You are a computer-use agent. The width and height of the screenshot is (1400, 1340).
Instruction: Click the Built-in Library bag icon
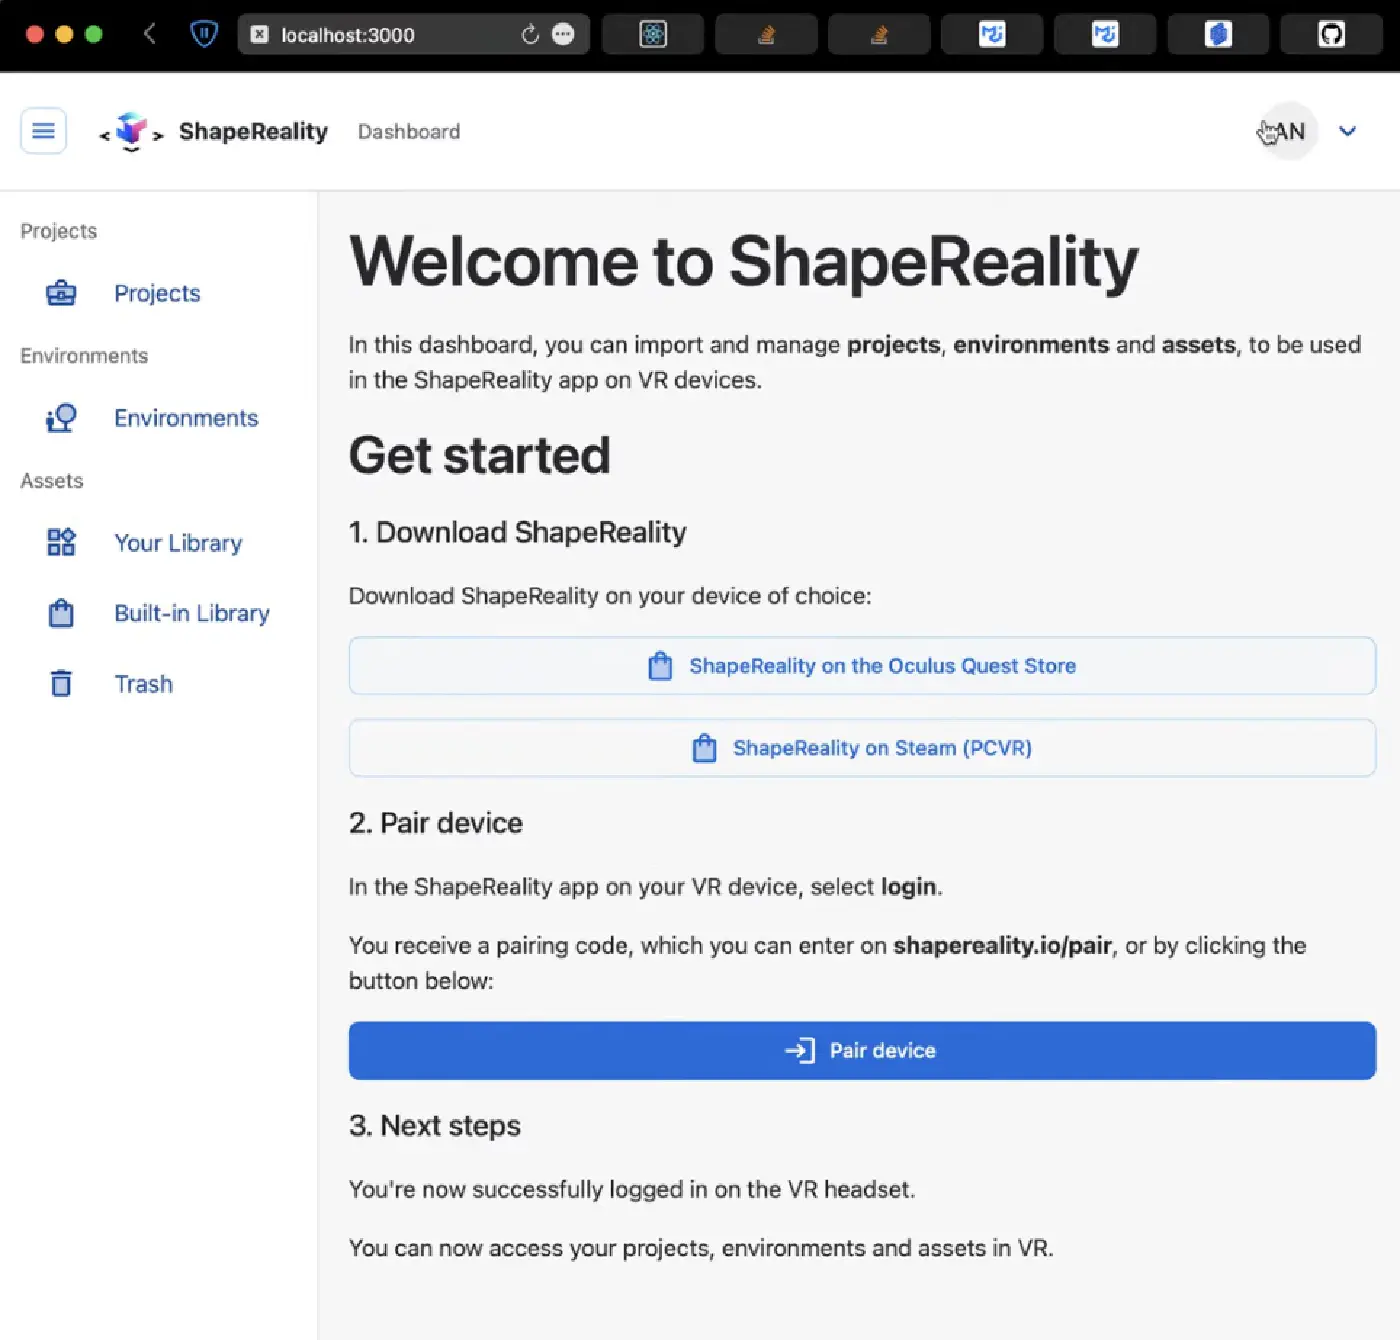[61, 613]
